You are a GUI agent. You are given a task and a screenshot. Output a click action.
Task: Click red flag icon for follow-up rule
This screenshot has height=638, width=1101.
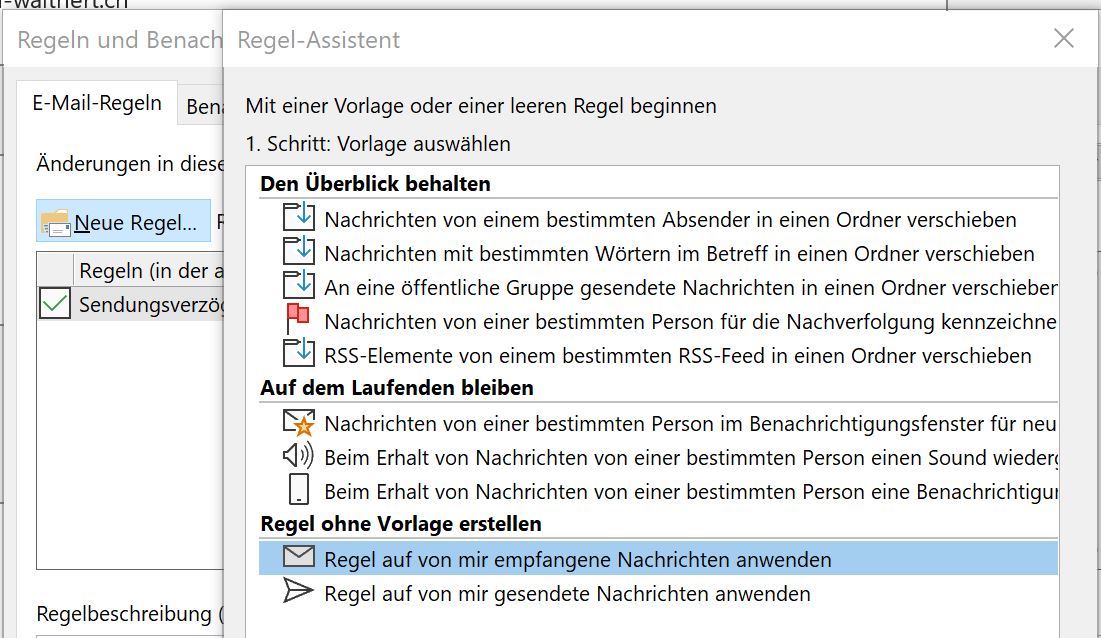tap(298, 319)
